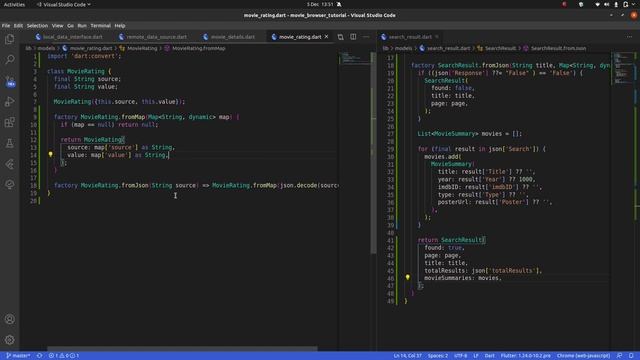The image size is (640, 360).
Task: Click the lightbulb in search_result.dart editor
Action: point(407,278)
